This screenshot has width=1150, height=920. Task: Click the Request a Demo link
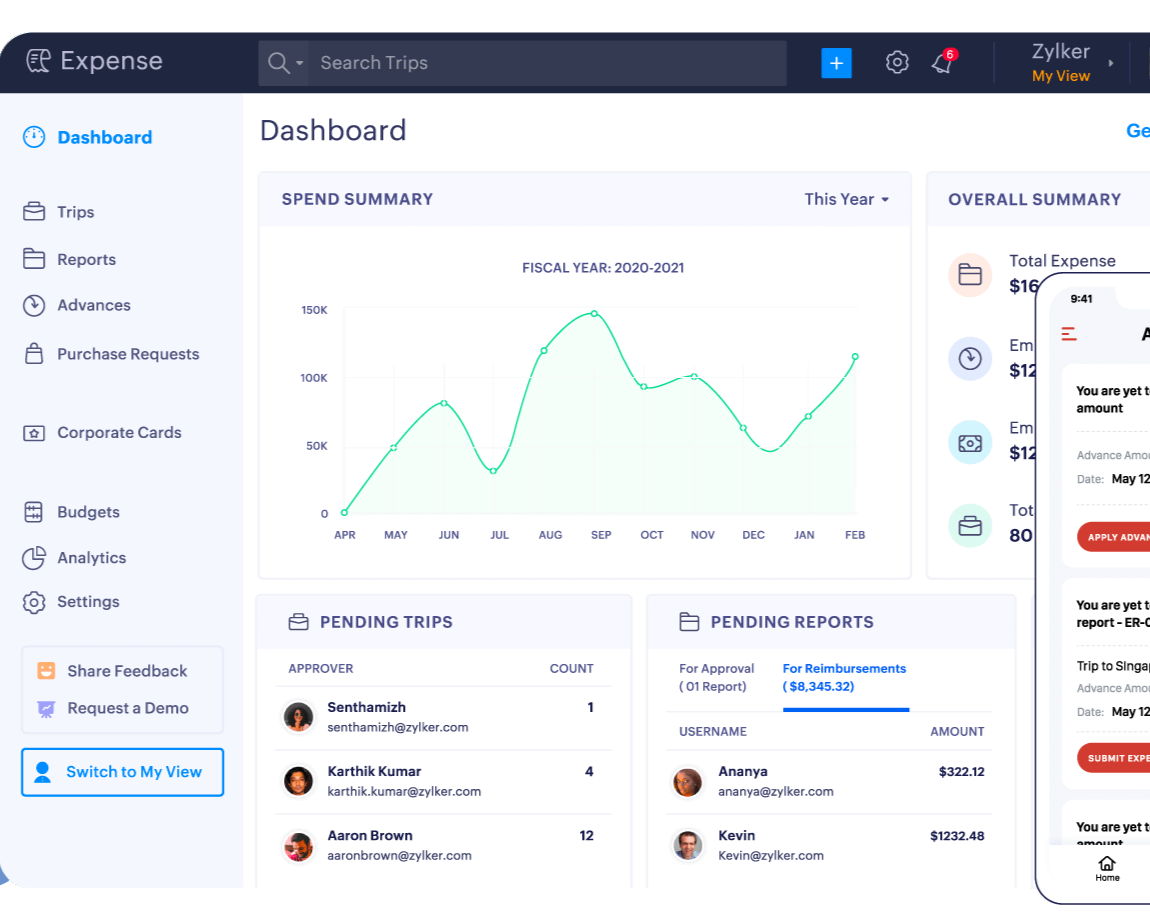127,708
